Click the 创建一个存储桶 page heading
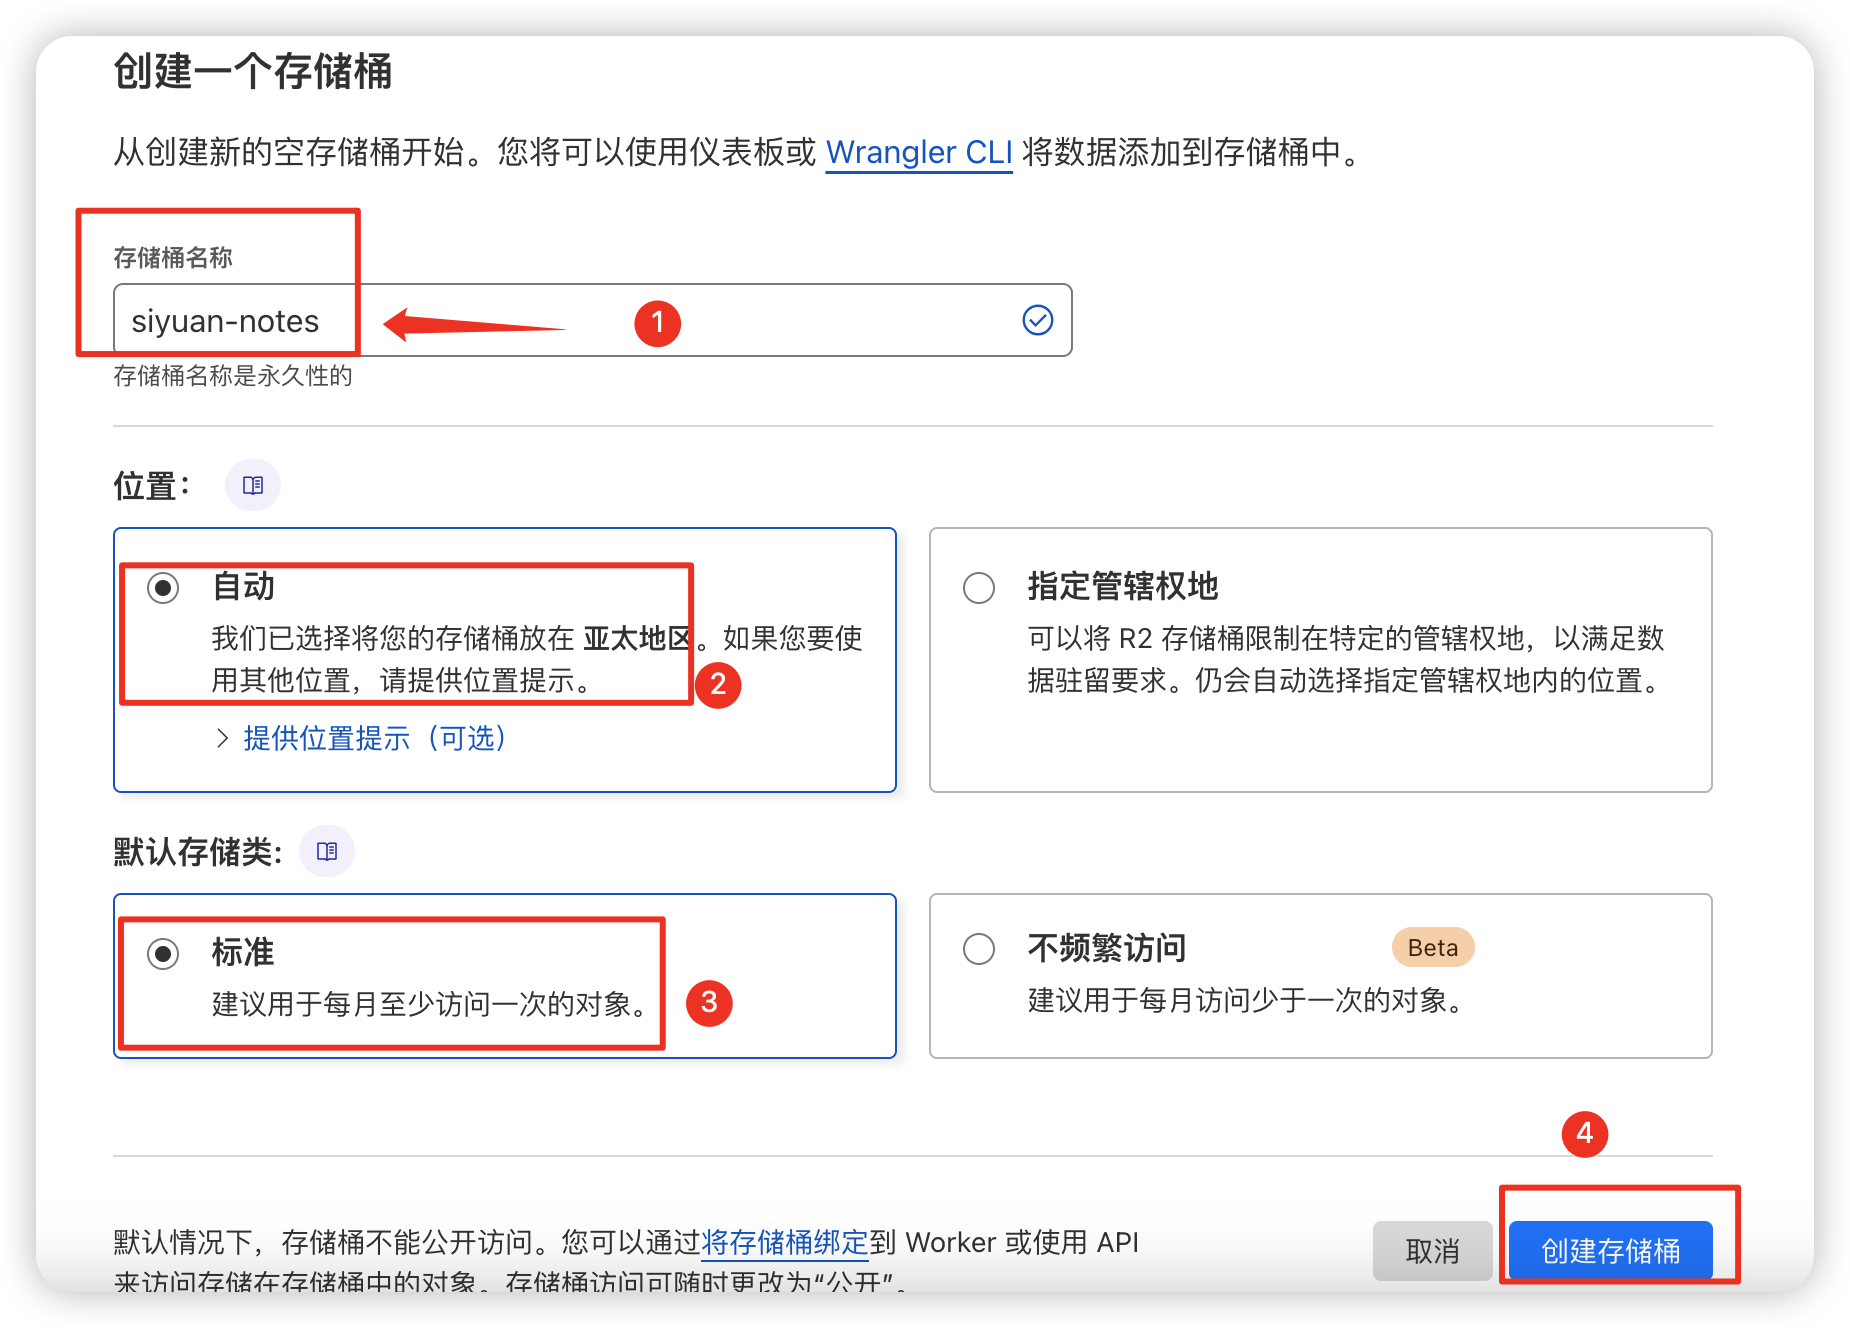This screenshot has width=1850, height=1328. click(252, 72)
